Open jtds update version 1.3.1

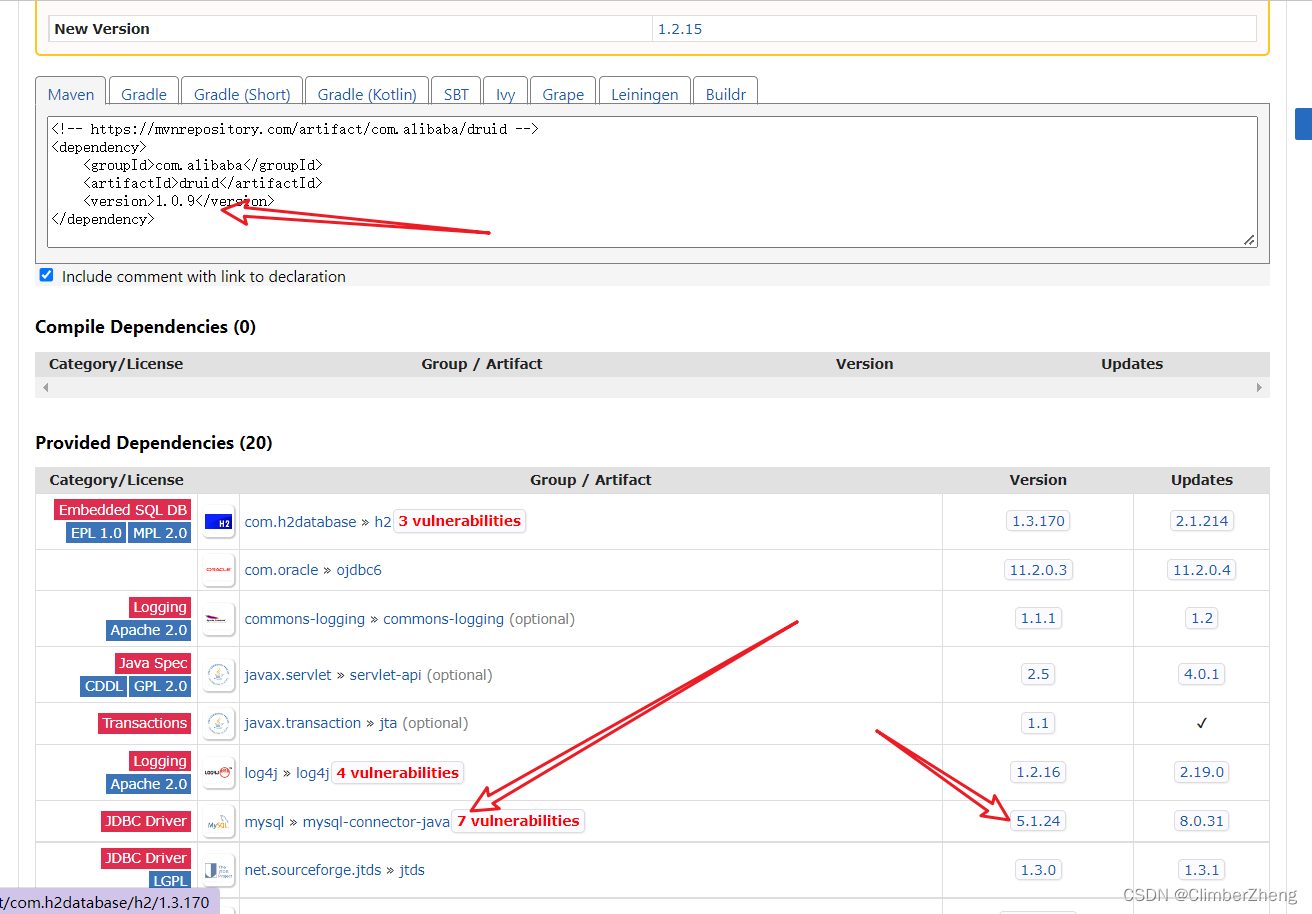[x=1202, y=870]
